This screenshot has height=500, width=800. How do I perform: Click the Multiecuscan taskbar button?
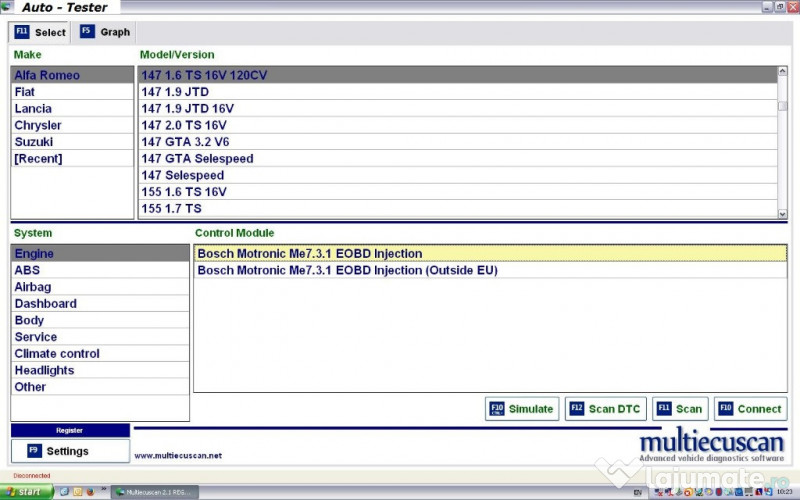[x=155, y=492]
